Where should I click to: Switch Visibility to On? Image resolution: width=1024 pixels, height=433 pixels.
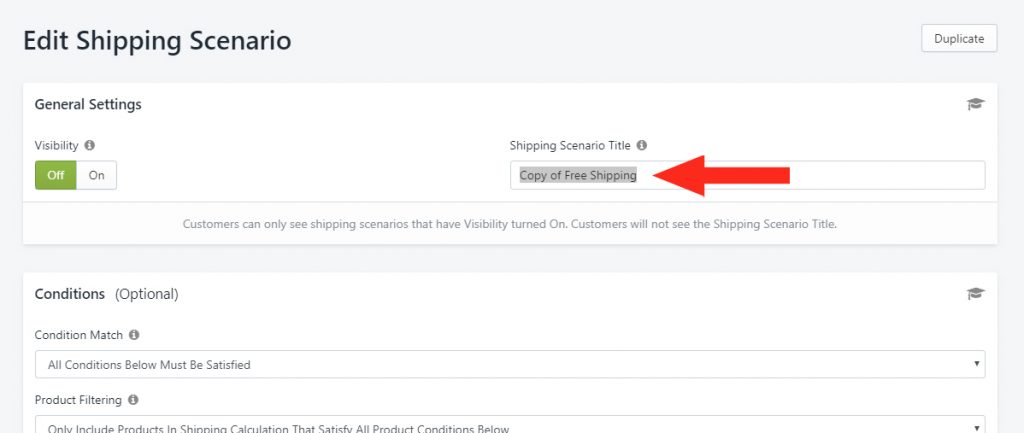click(x=97, y=175)
